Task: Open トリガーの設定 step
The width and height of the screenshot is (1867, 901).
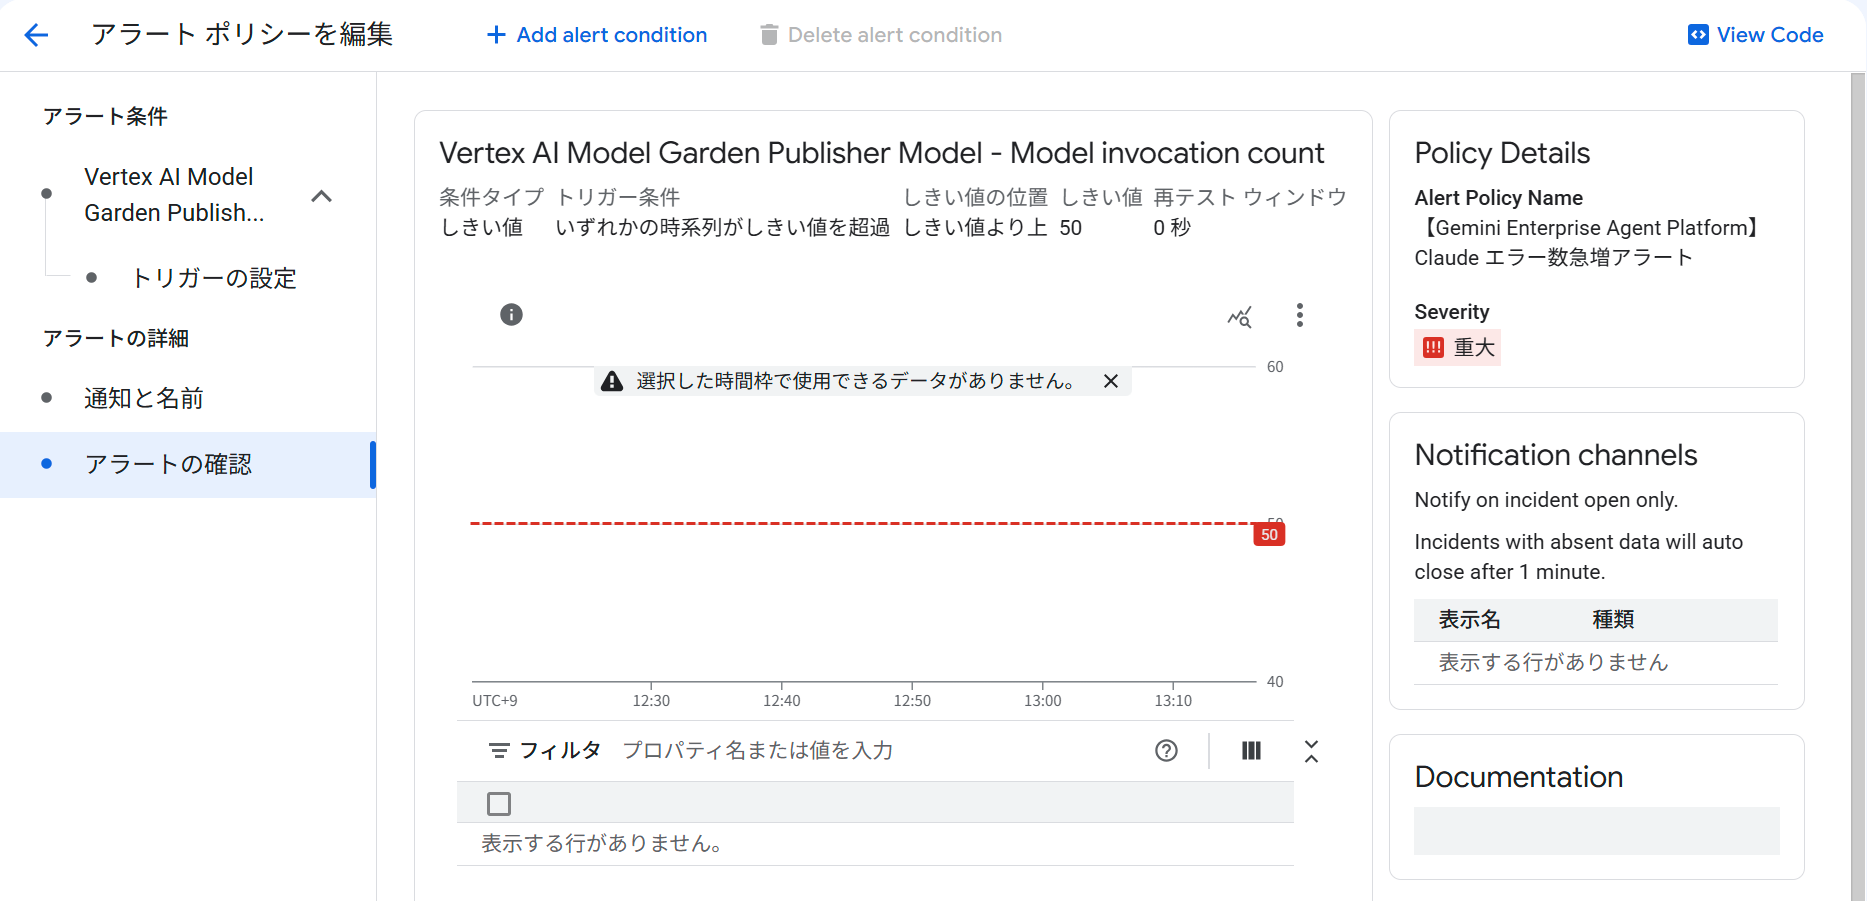Action: click(x=214, y=278)
